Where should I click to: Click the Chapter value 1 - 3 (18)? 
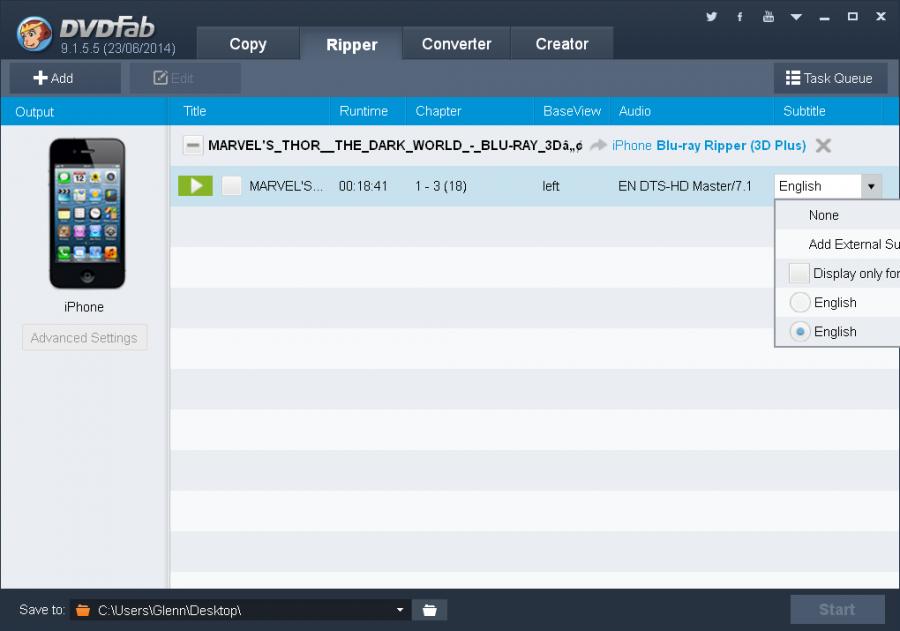[x=441, y=186]
